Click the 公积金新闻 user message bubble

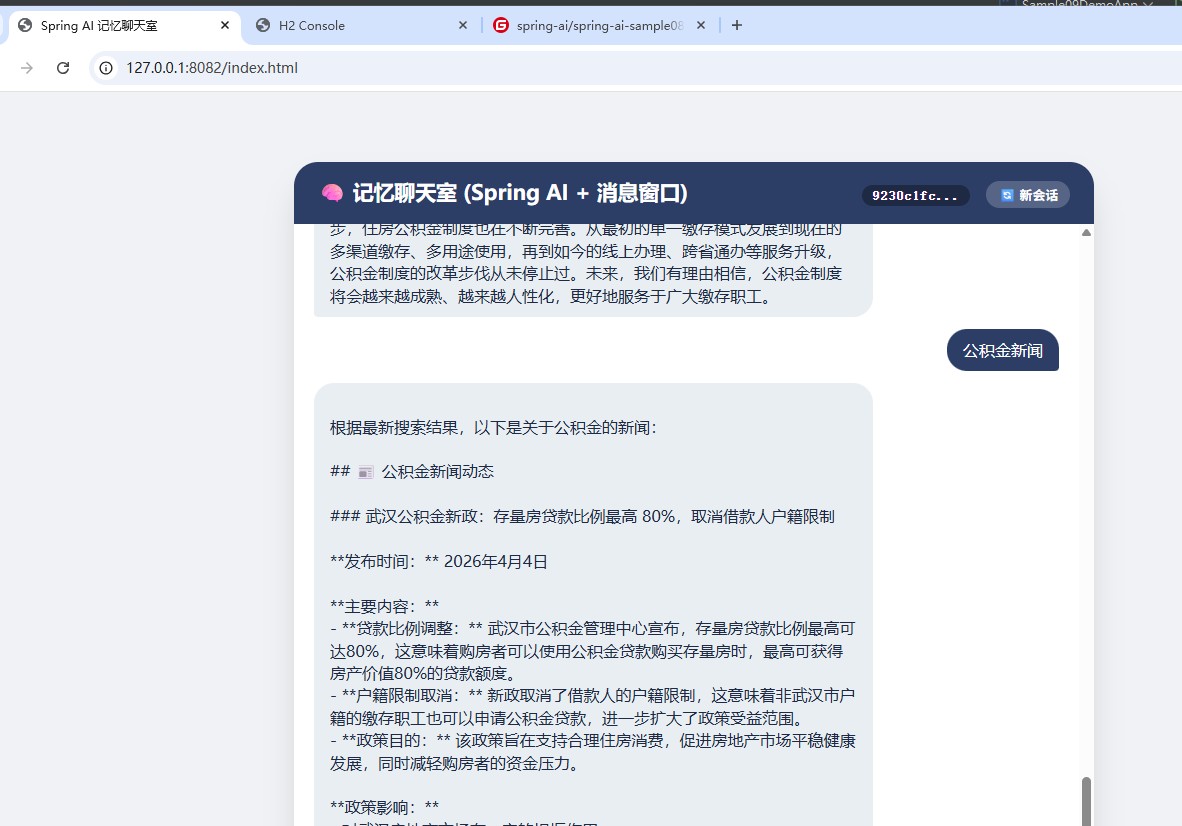click(1002, 350)
